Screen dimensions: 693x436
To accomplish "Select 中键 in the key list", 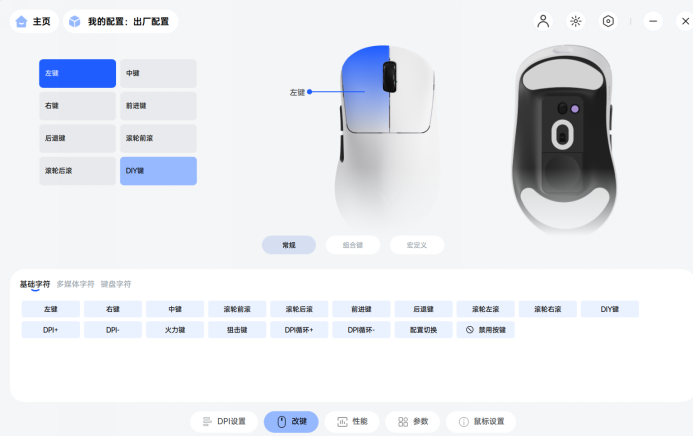I will click(x=158, y=73).
